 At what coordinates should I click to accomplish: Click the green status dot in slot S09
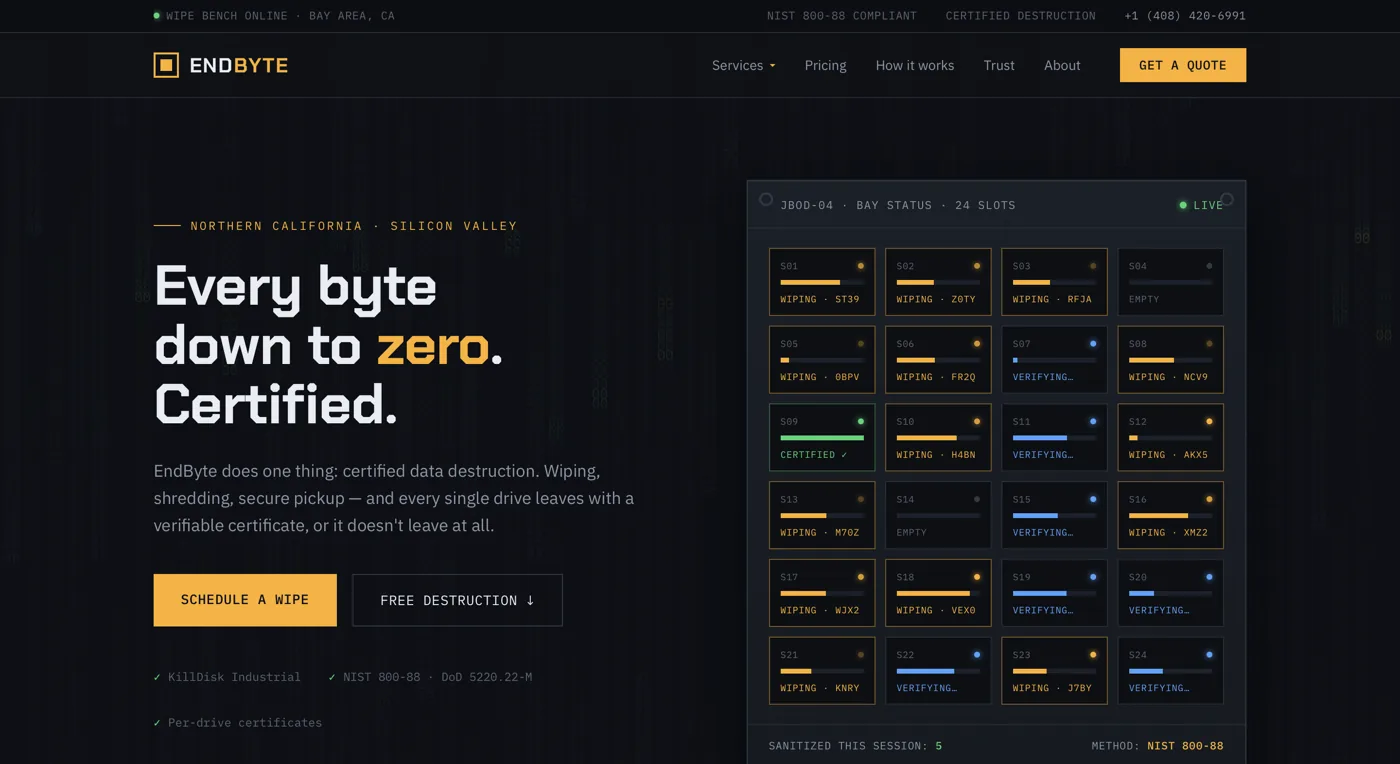coord(861,422)
